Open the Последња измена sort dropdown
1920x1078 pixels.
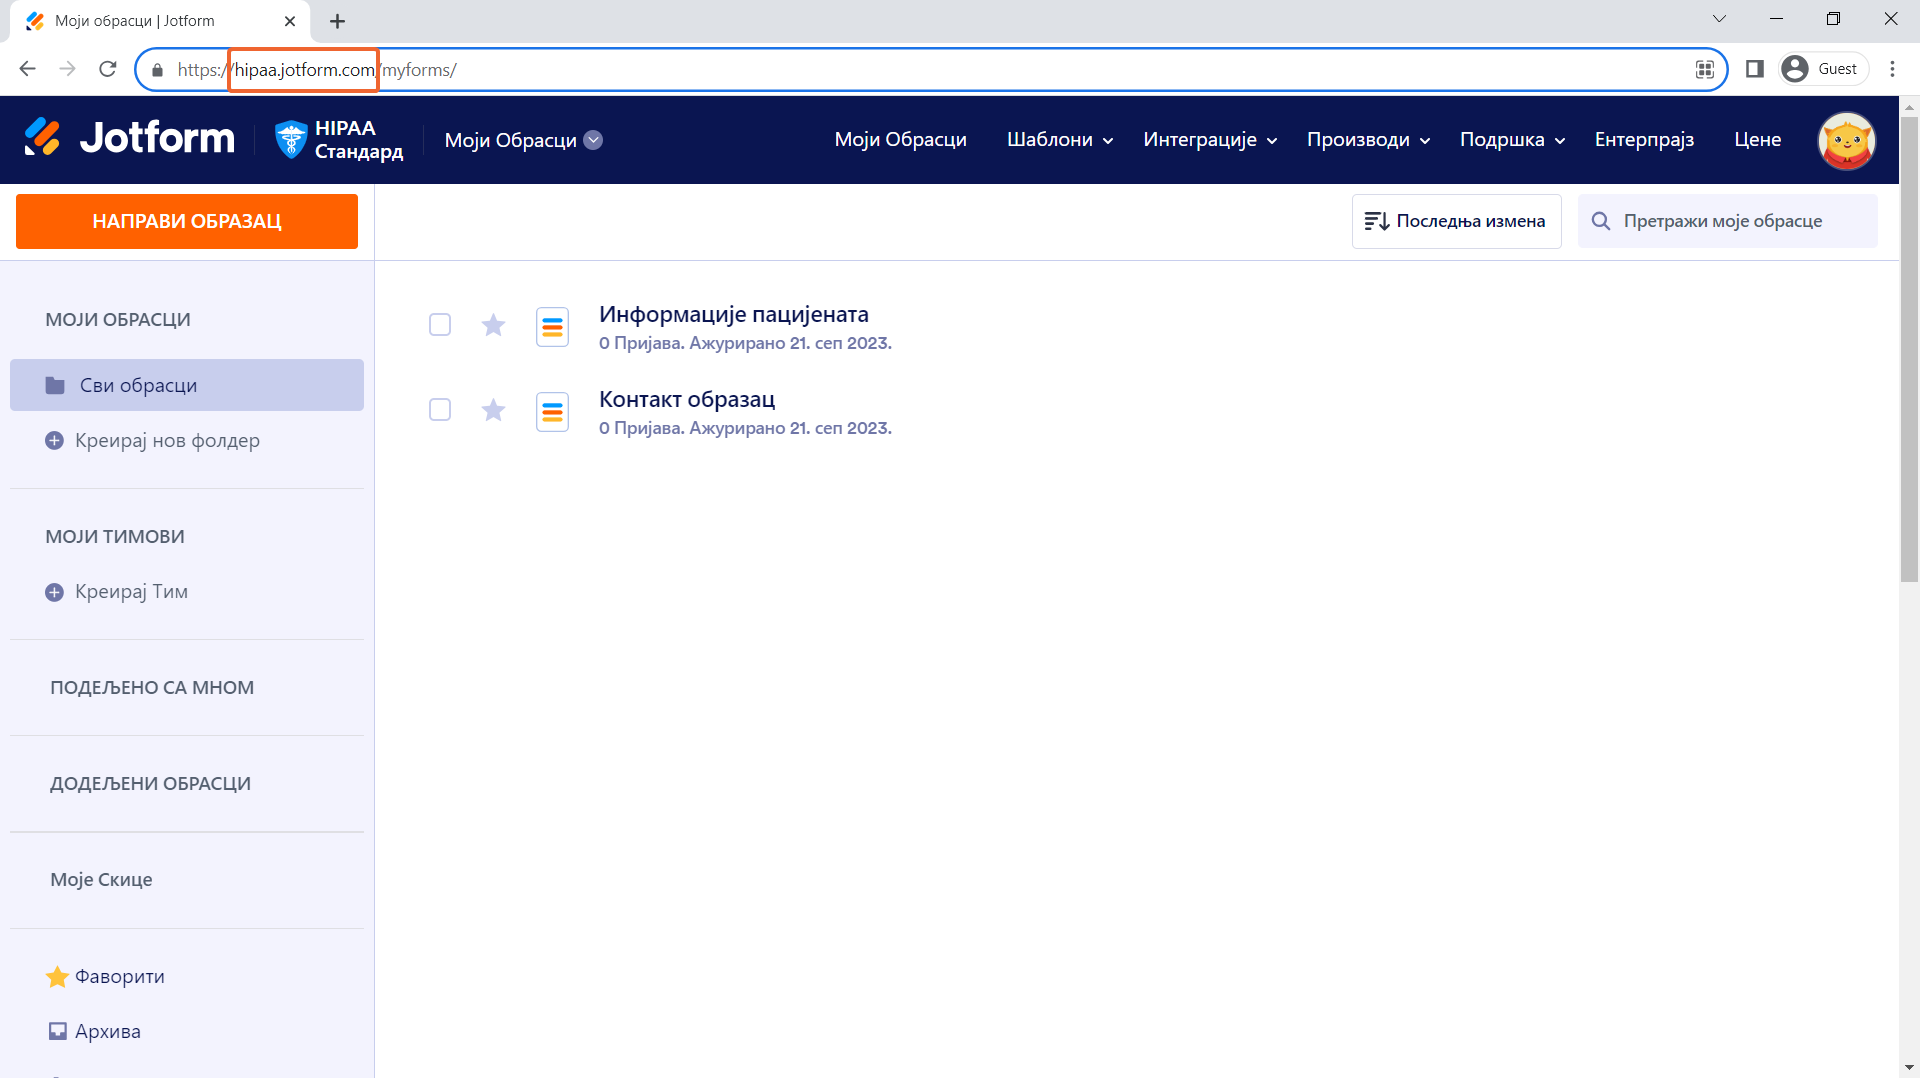click(x=1456, y=221)
